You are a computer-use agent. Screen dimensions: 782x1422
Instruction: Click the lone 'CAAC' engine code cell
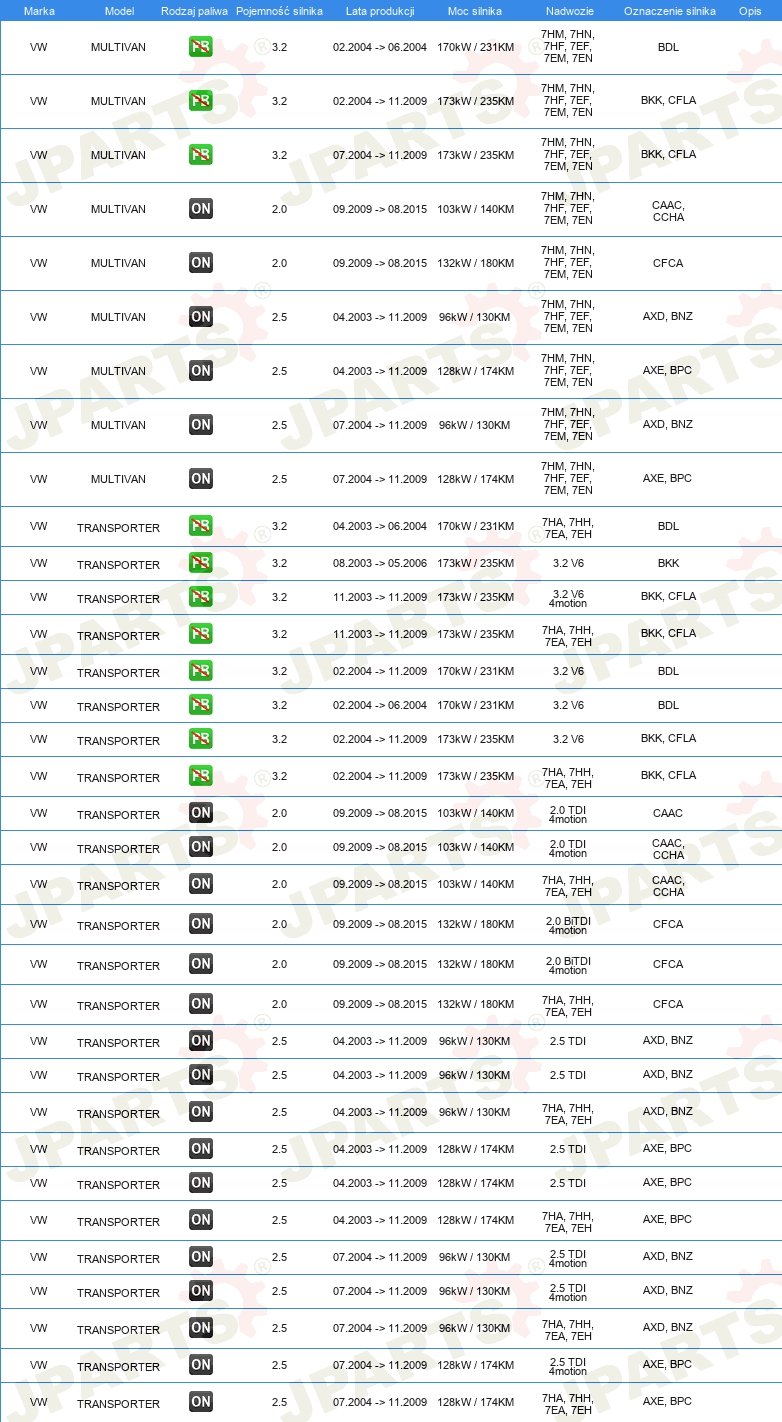click(x=668, y=813)
